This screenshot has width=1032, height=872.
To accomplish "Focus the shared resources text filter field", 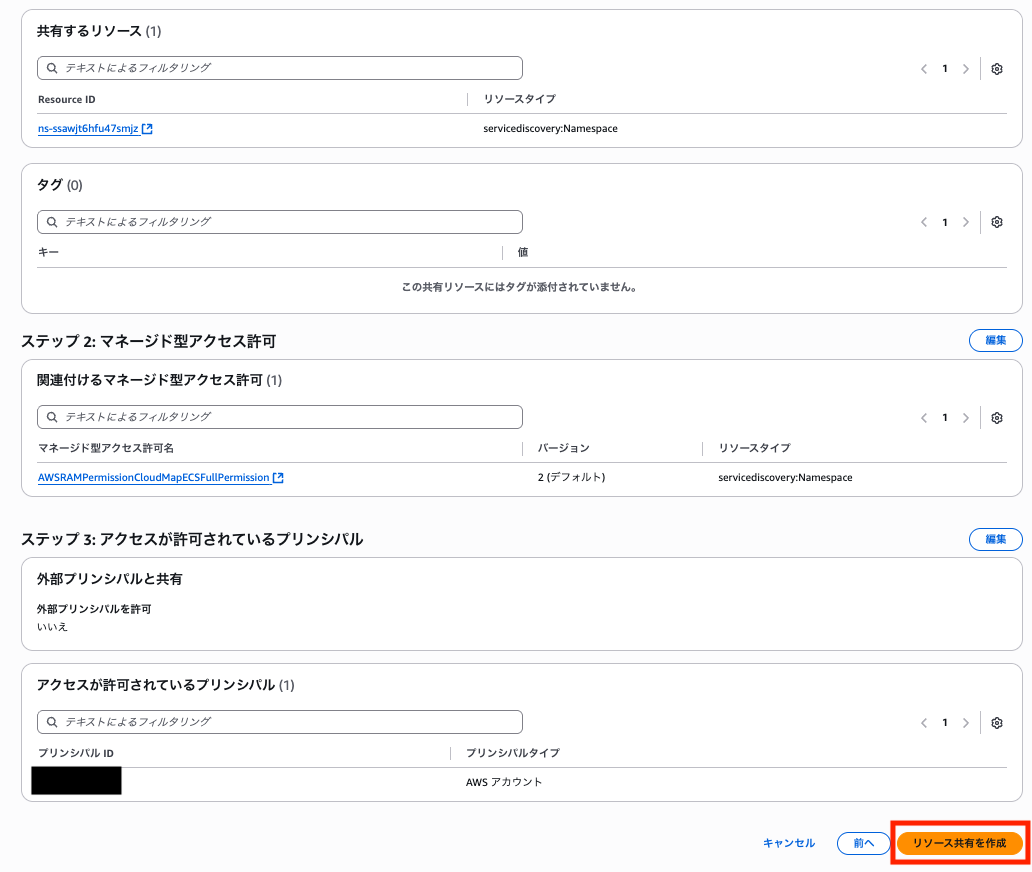I will click(x=280, y=68).
